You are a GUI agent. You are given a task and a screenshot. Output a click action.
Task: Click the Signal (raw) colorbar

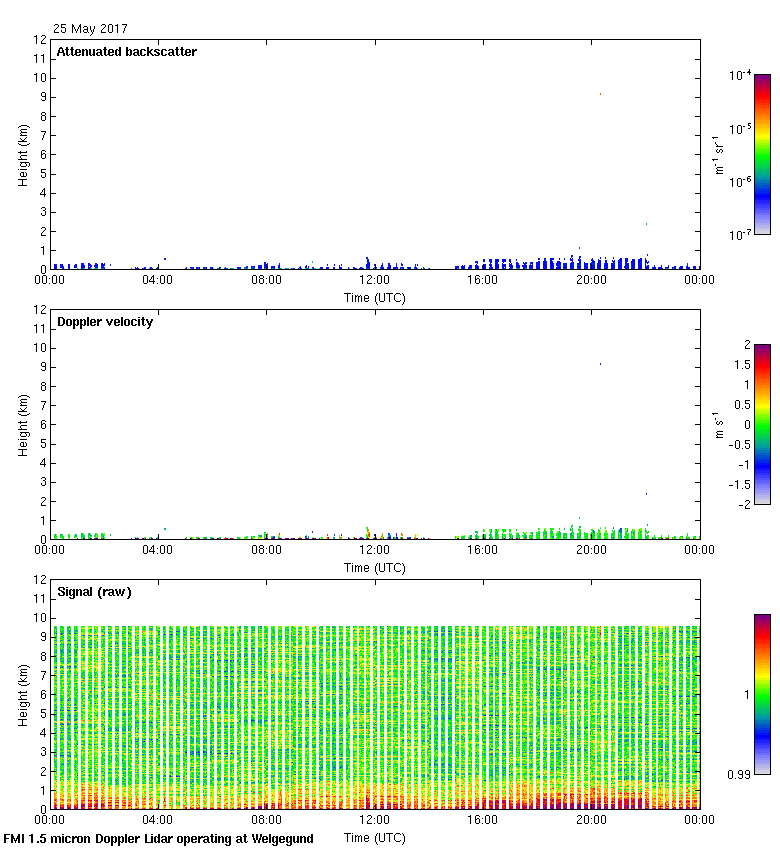point(762,694)
